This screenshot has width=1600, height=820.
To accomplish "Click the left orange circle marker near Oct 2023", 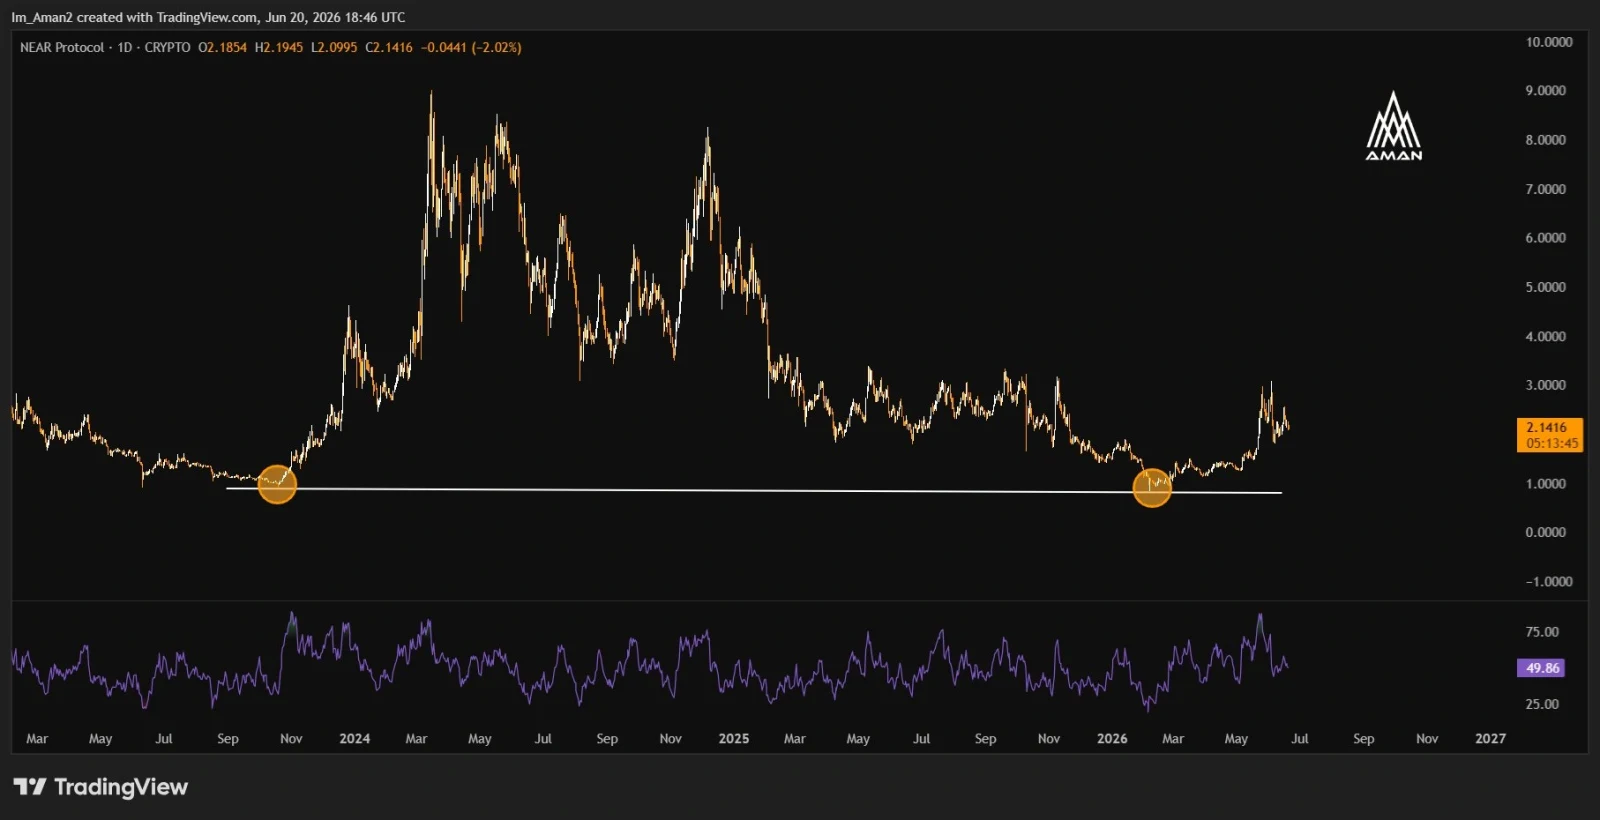I will click(x=277, y=484).
